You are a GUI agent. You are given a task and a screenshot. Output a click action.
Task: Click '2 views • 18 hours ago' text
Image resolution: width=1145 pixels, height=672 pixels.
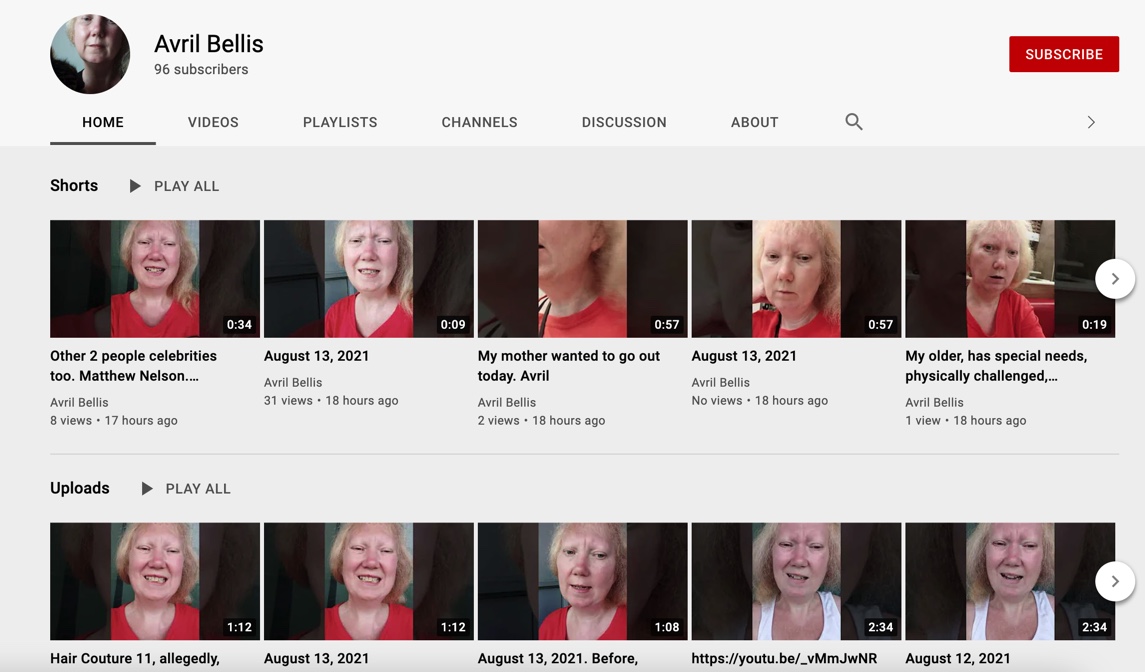point(541,421)
